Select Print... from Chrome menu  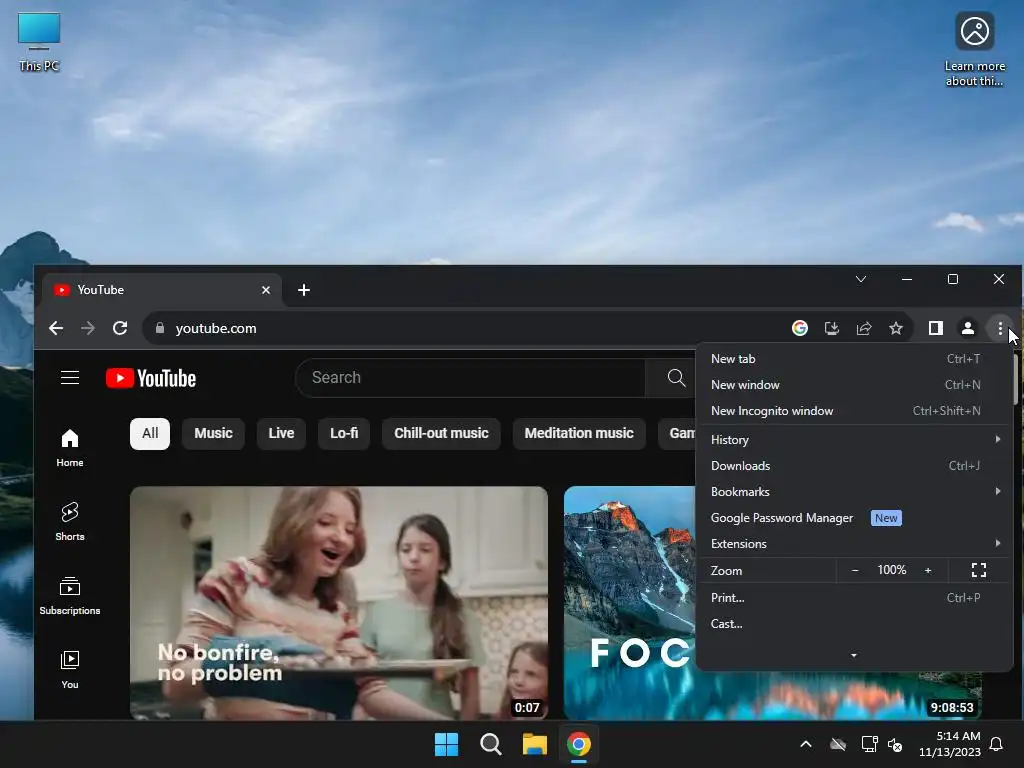[855, 598]
